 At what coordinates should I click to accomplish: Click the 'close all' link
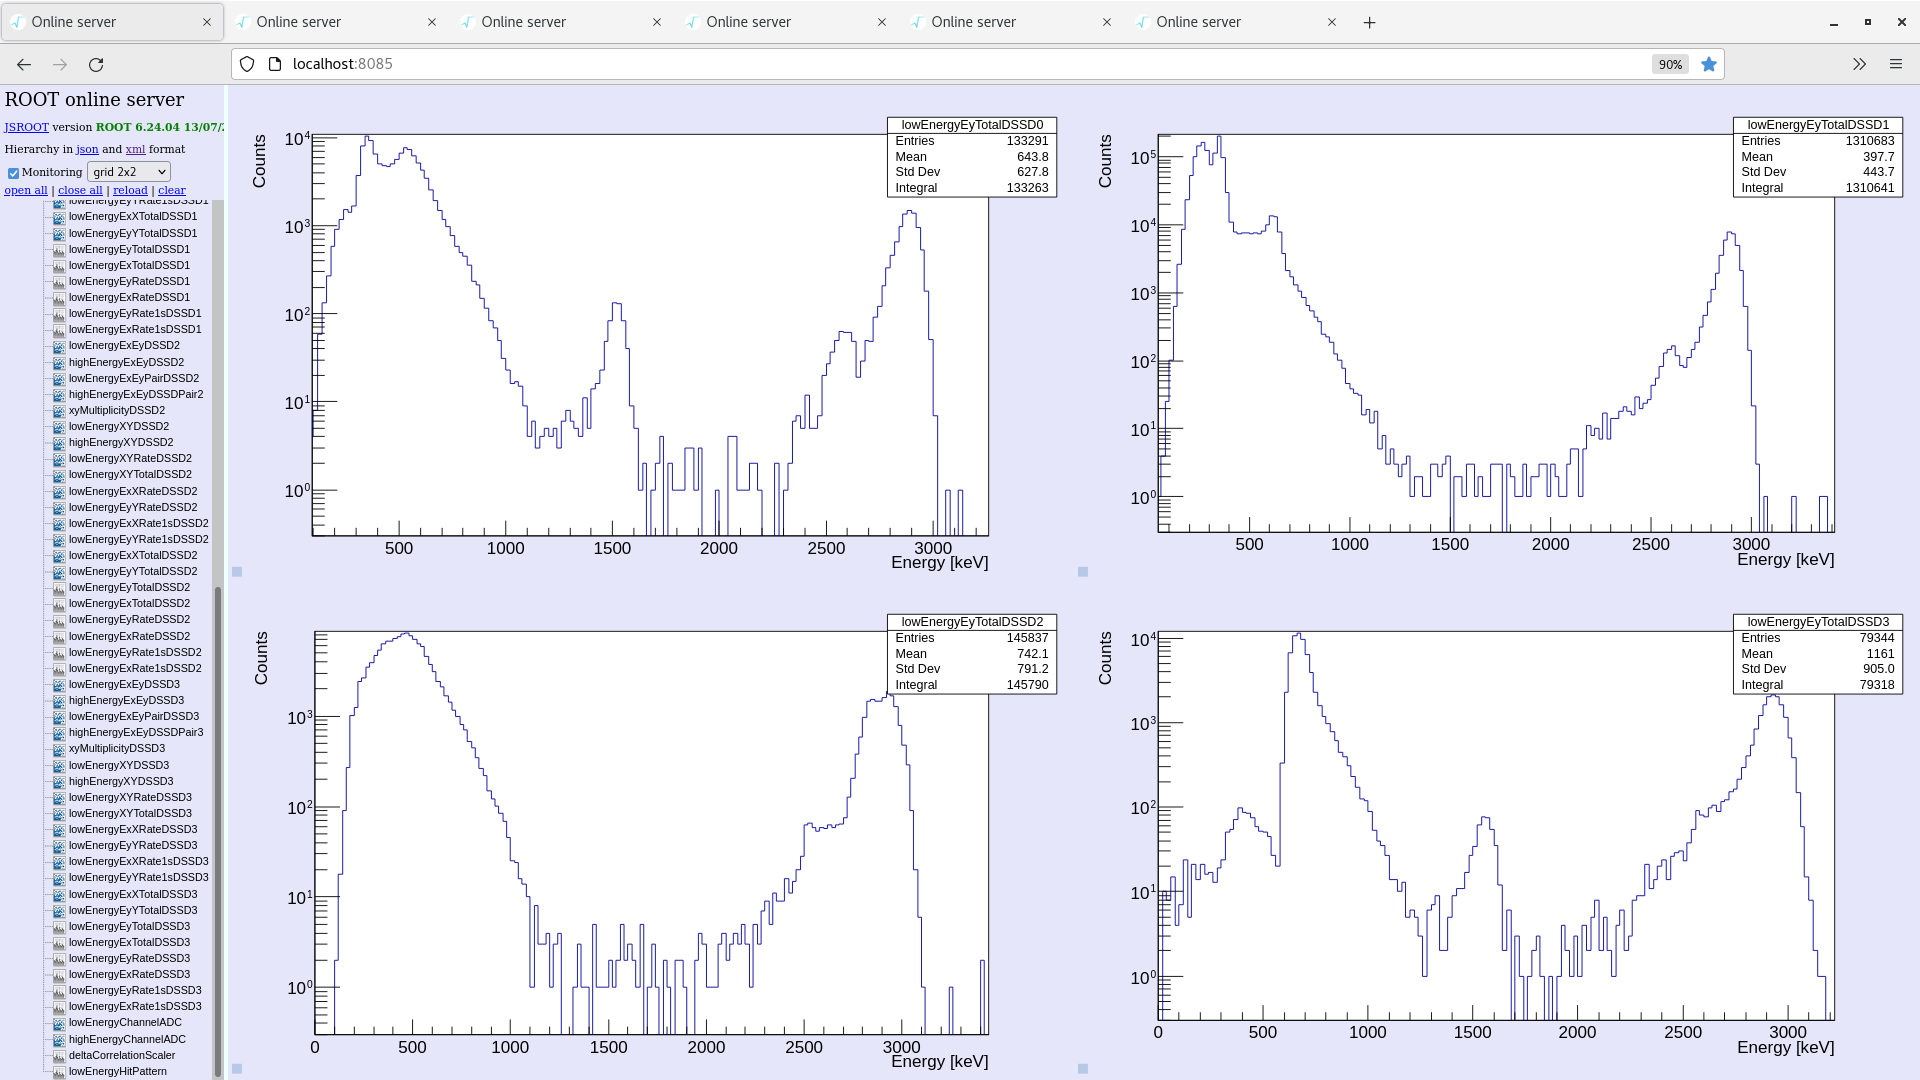[x=80, y=190]
